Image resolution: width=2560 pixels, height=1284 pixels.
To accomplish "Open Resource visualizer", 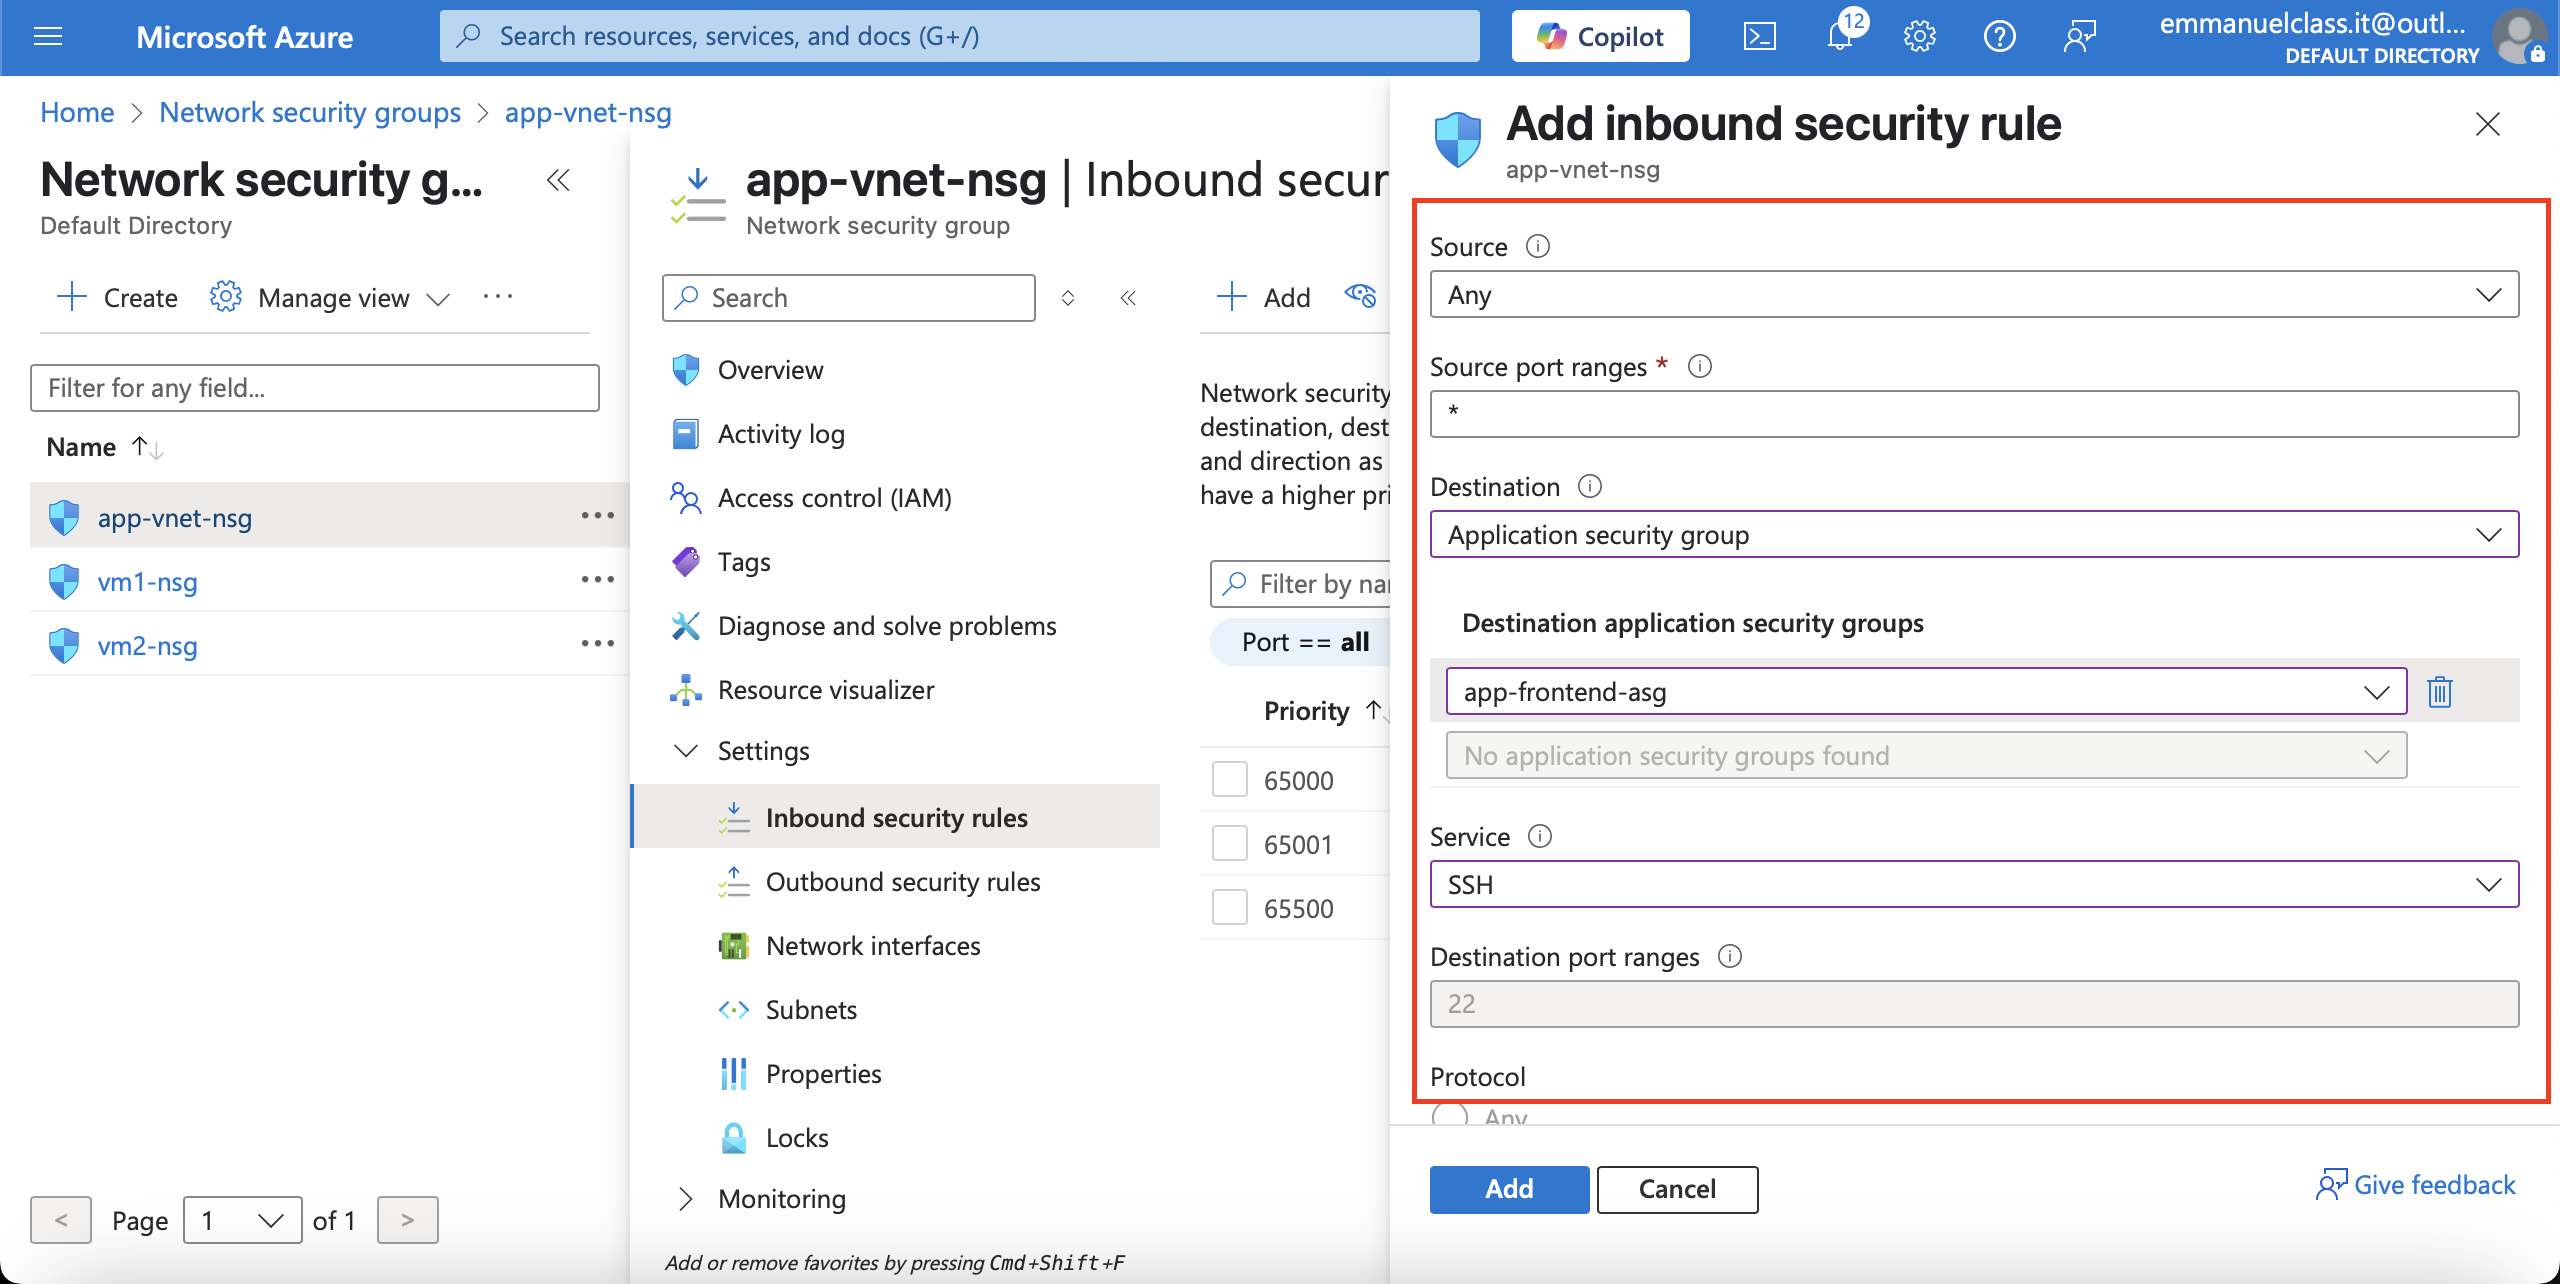I will coord(826,690).
